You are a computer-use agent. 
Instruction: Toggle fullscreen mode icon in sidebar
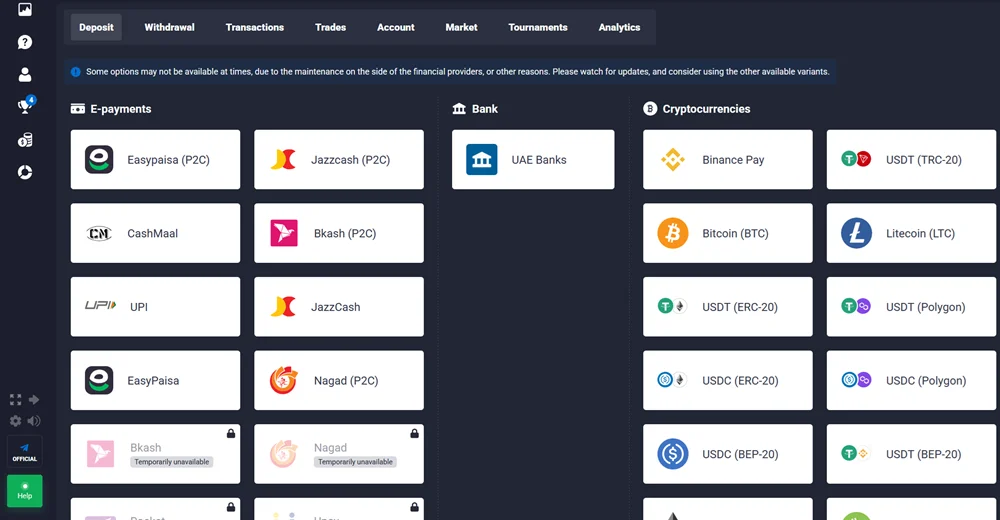click(16, 399)
